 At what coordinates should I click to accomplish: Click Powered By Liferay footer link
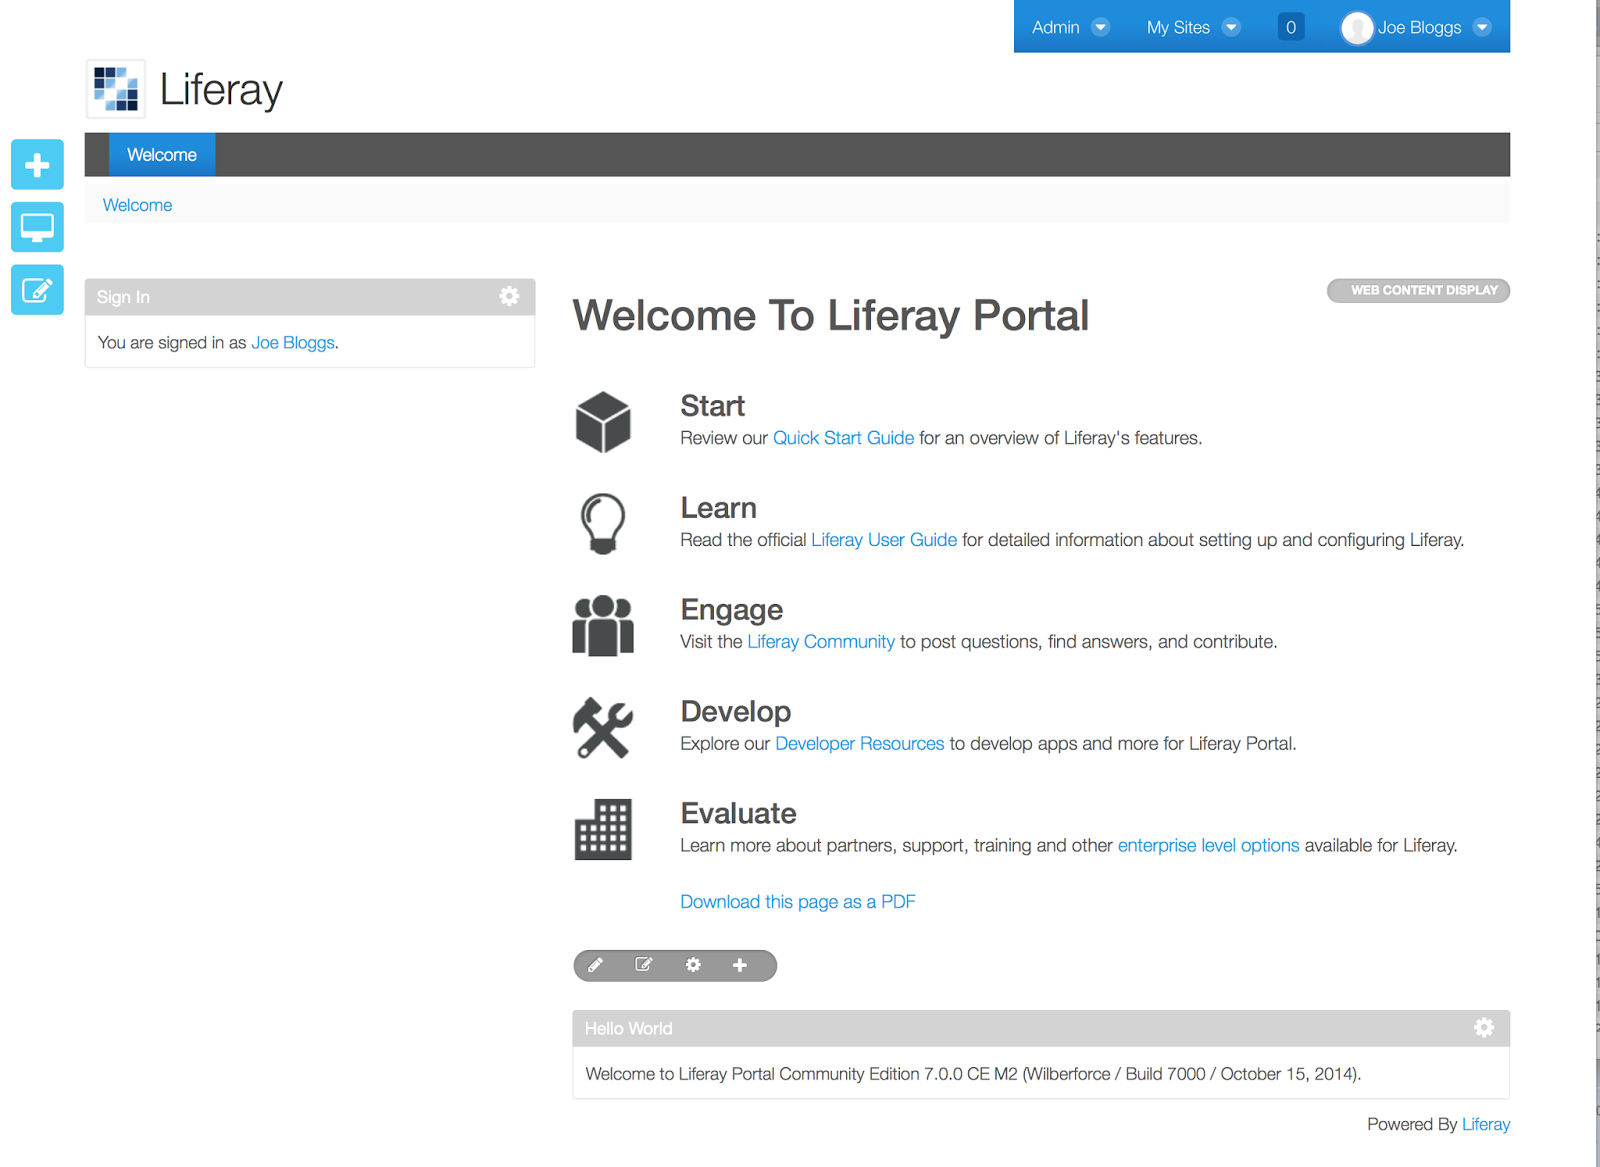pyautogui.click(x=1486, y=1124)
